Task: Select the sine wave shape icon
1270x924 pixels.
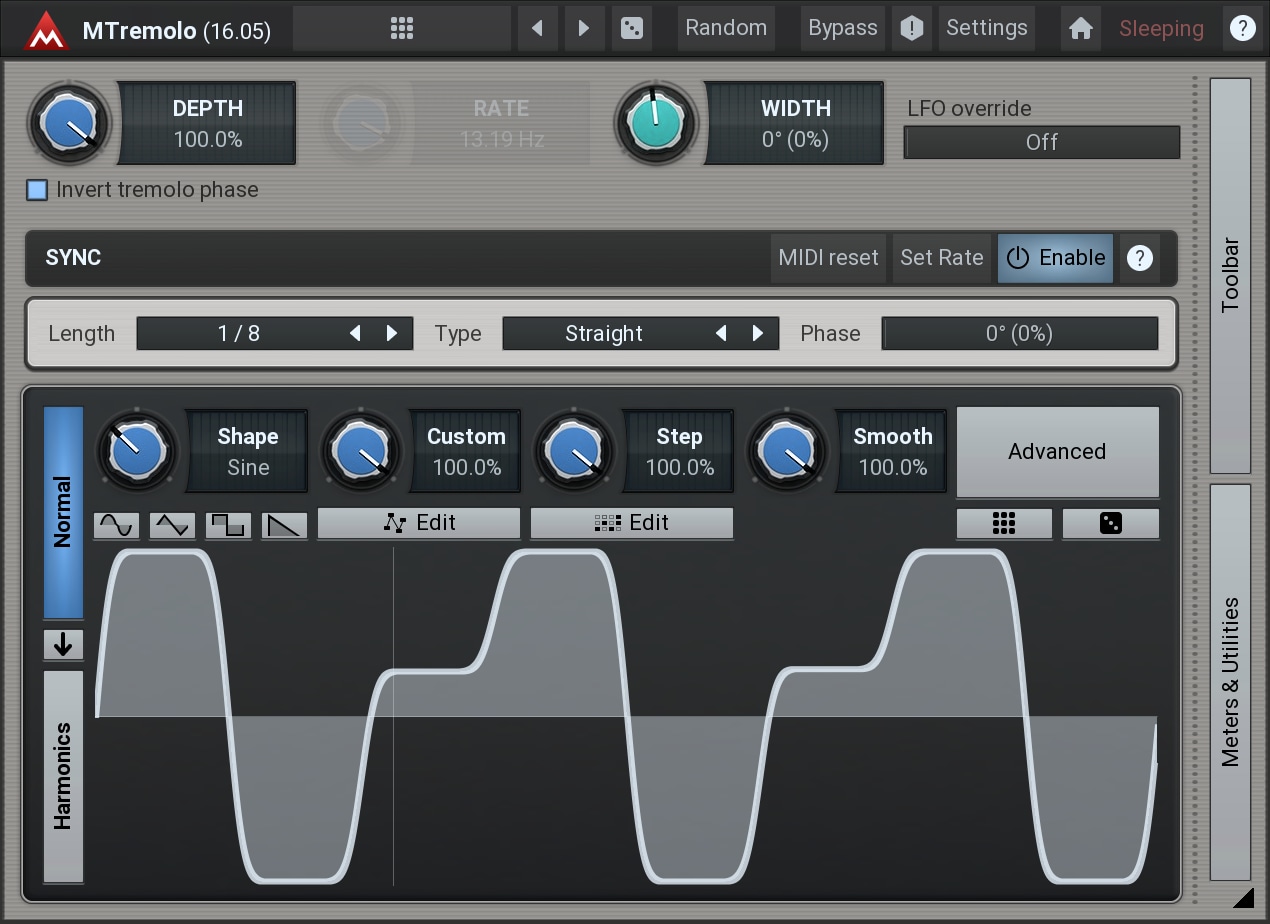Action: [x=116, y=524]
